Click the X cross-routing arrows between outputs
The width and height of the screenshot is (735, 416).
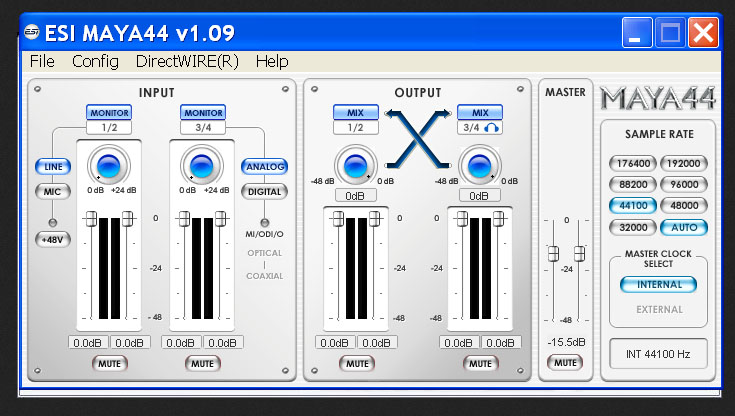tap(418, 139)
